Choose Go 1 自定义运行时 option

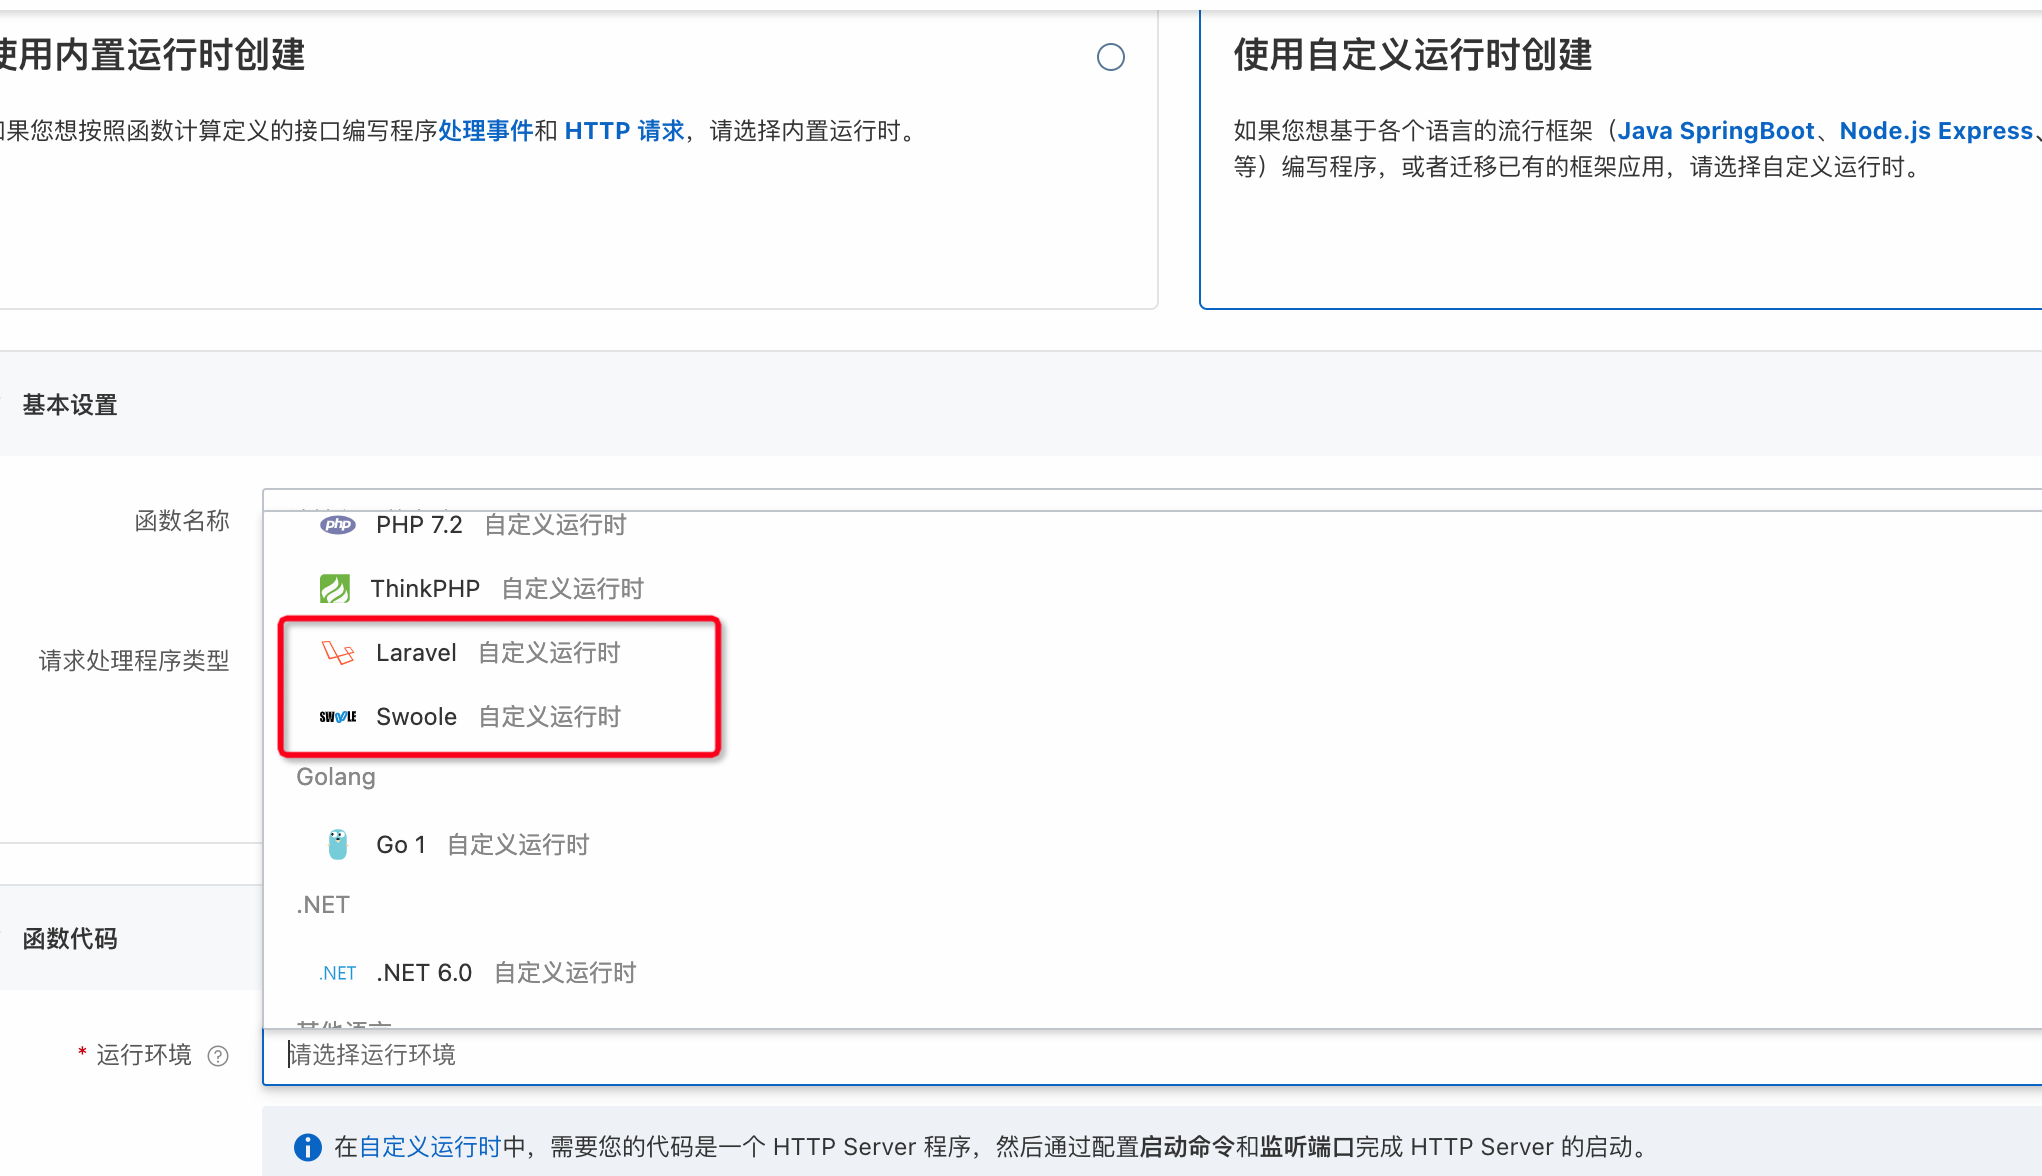coord(1150,845)
